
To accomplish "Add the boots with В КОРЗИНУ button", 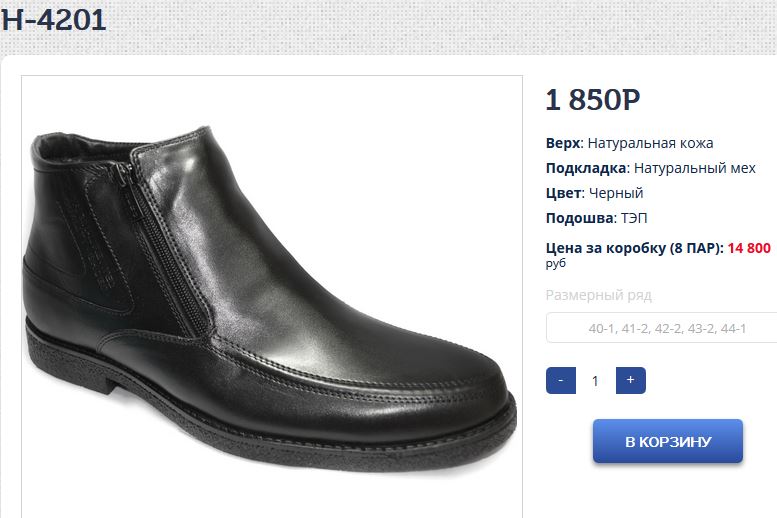I will (667, 441).
